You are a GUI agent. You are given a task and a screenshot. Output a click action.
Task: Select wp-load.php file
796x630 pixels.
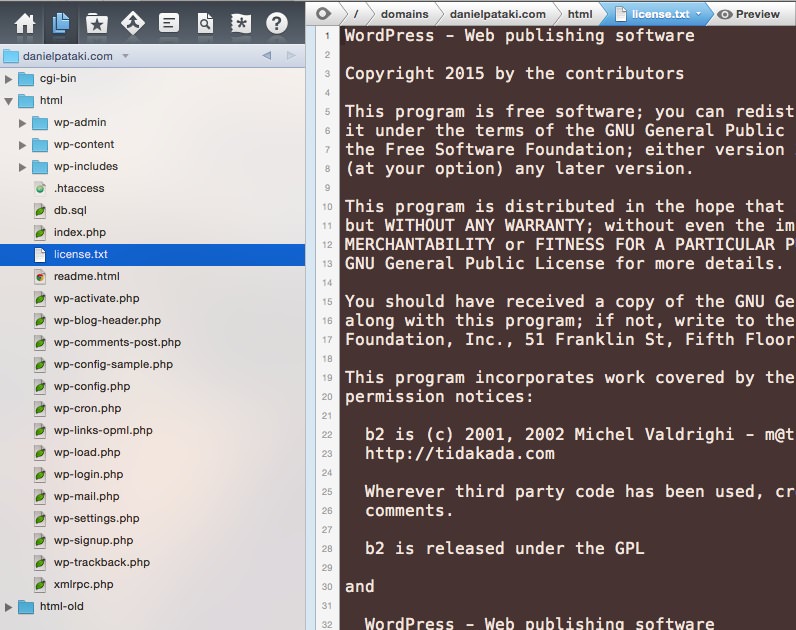coord(152,452)
